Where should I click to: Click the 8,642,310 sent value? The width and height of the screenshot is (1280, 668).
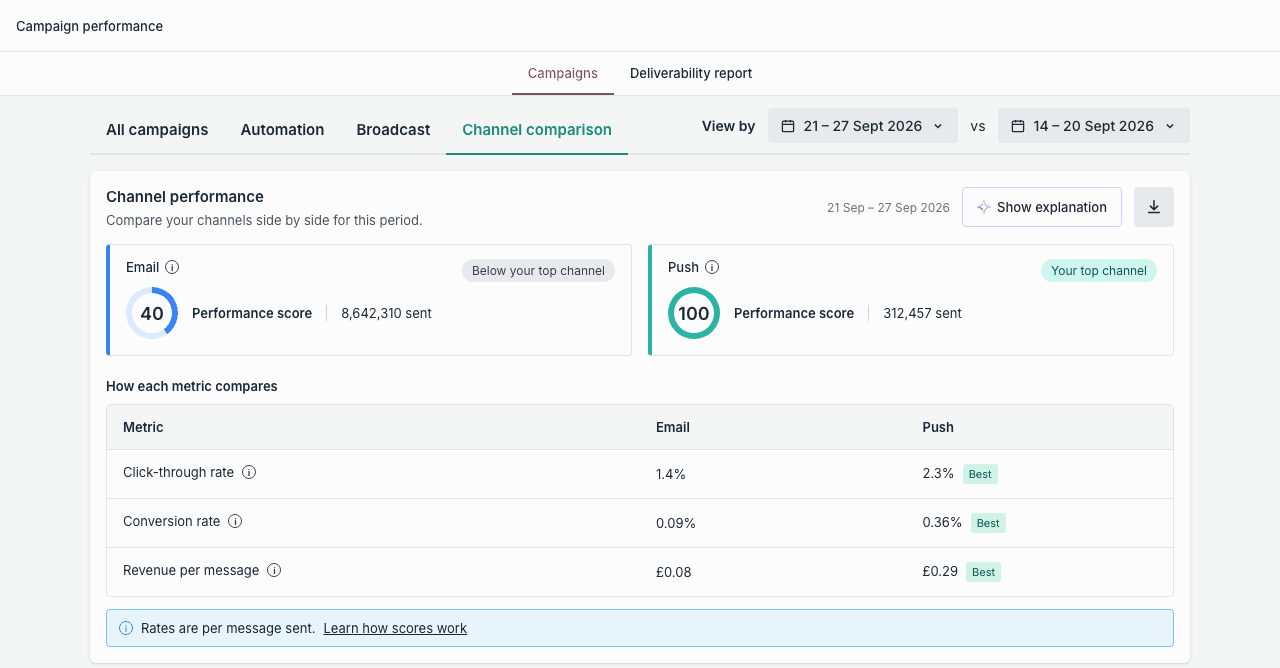point(386,313)
